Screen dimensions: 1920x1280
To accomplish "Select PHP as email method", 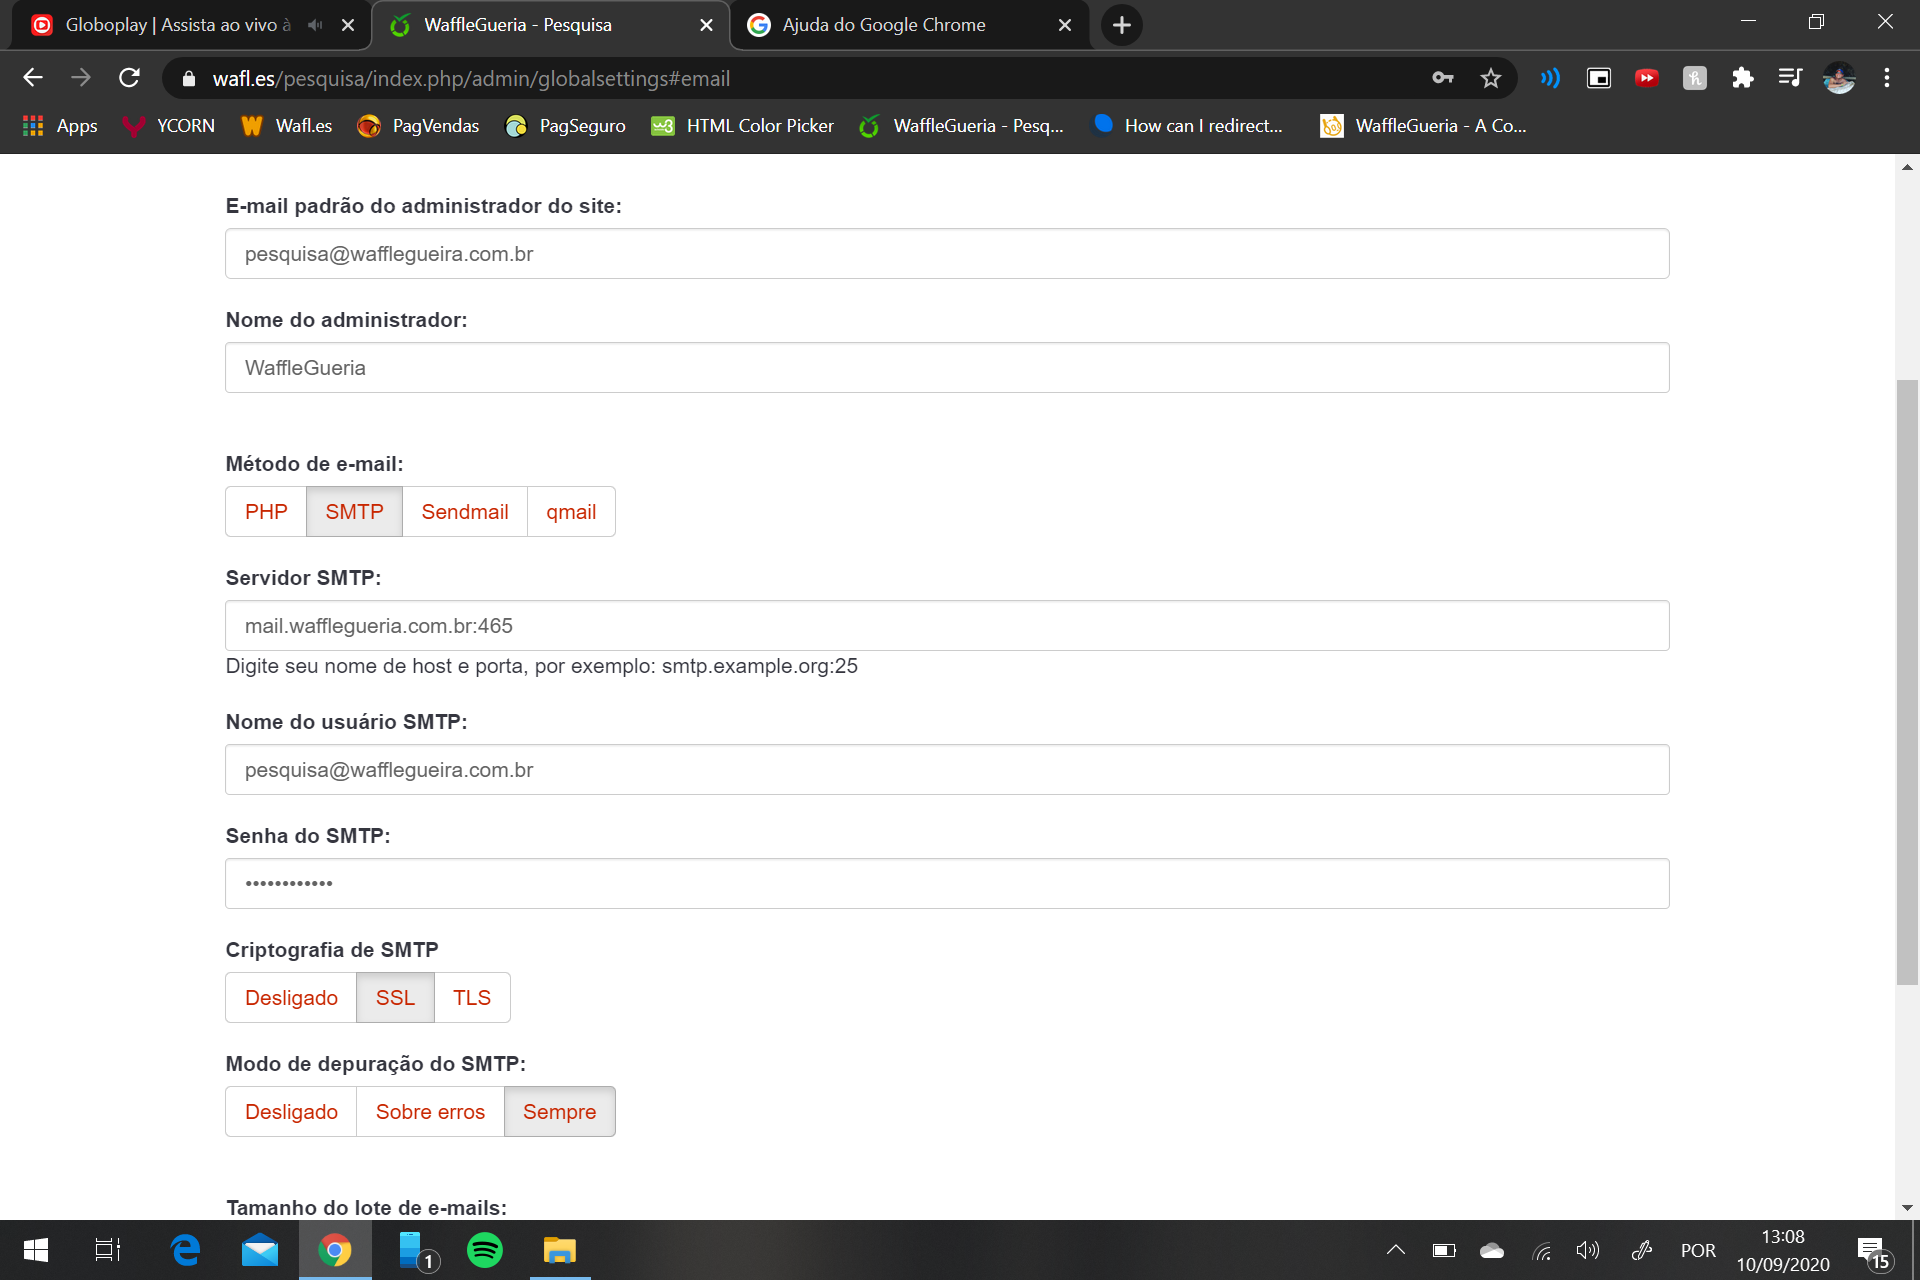I will point(266,512).
